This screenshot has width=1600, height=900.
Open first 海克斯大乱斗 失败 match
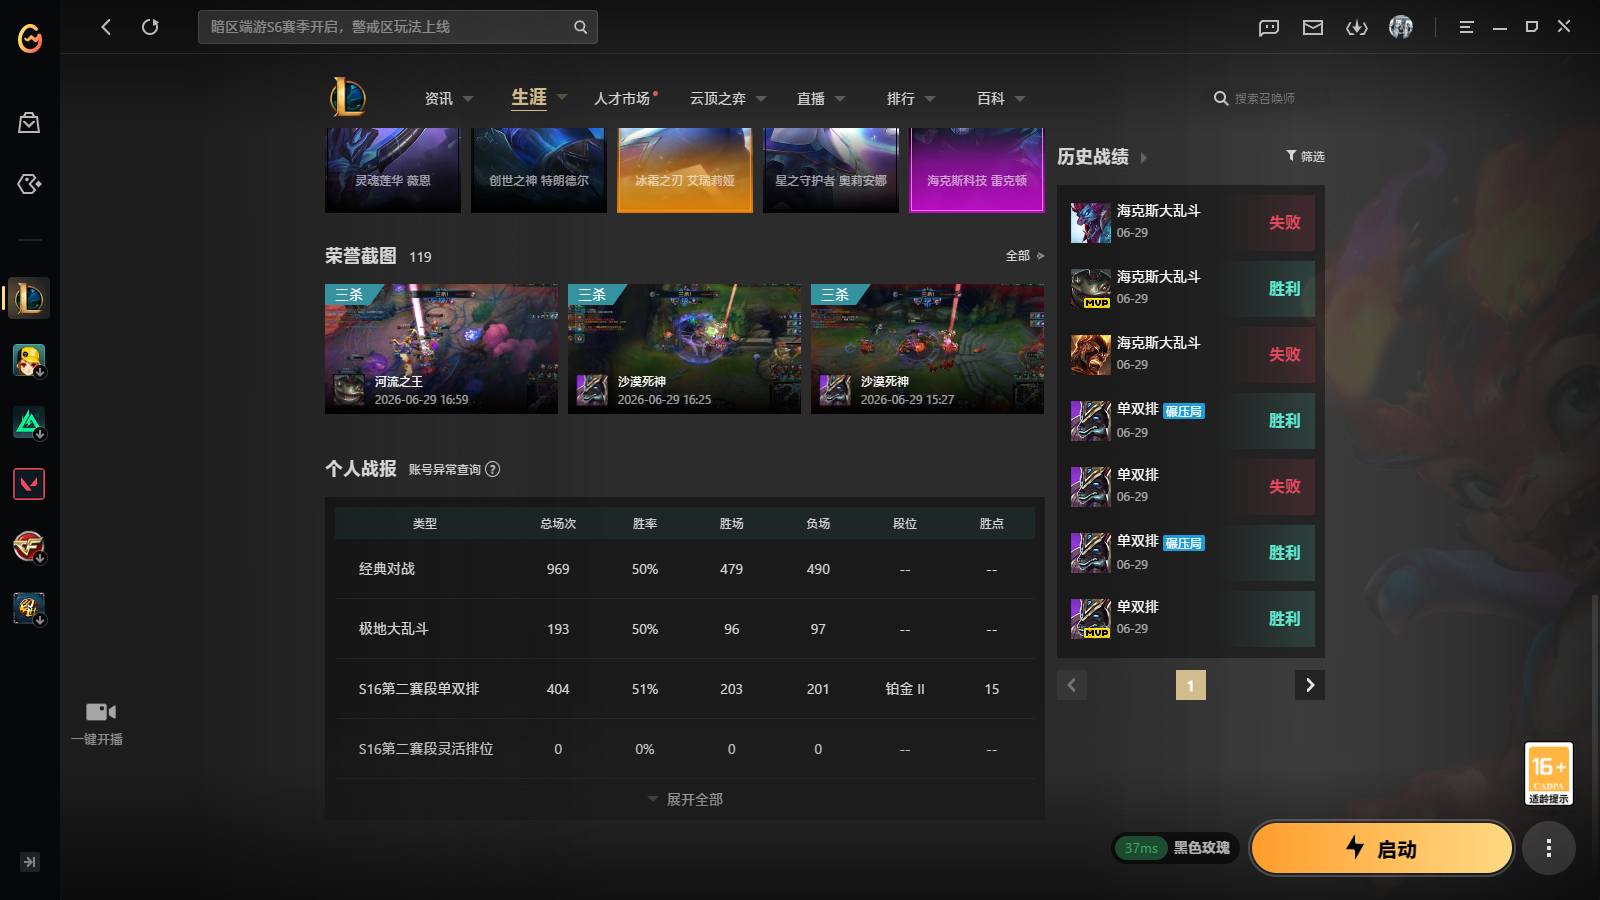click(x=1191, y=222)
